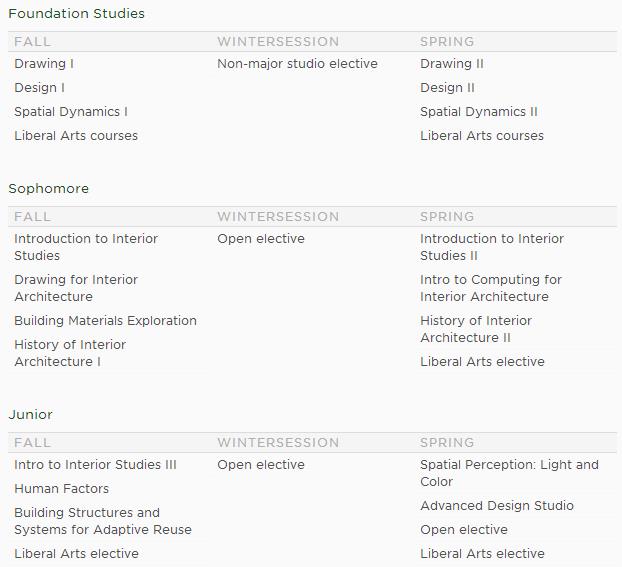Click the Junior section heading
This screenshot has height=567, width=622.
[31, 415]
